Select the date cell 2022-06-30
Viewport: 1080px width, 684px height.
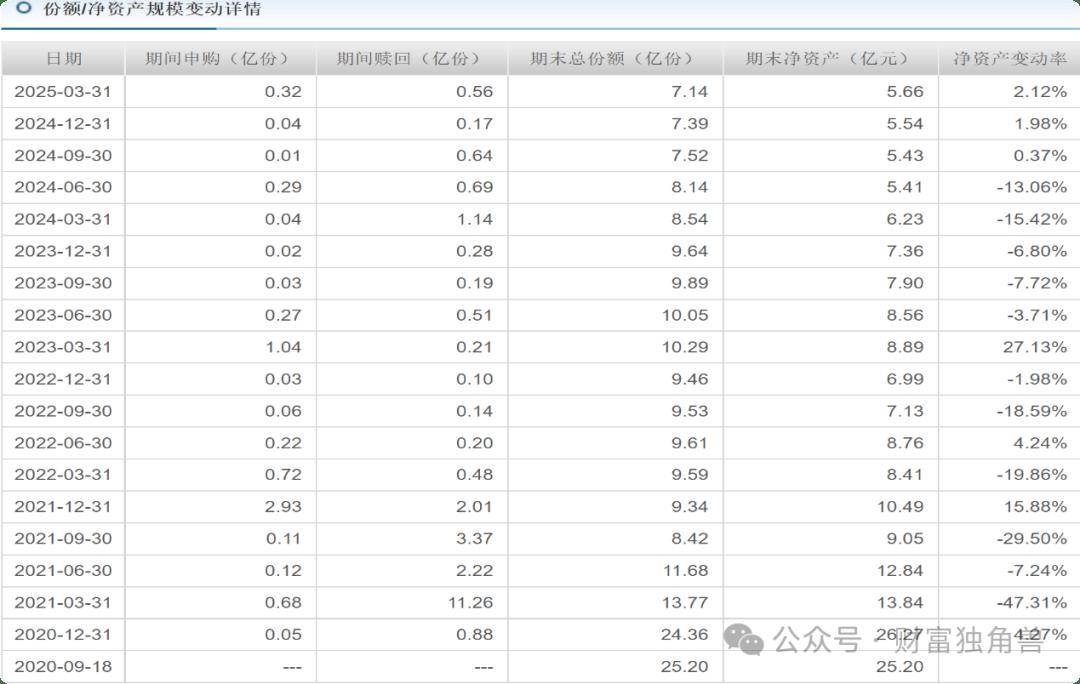(x=63, y=443)
